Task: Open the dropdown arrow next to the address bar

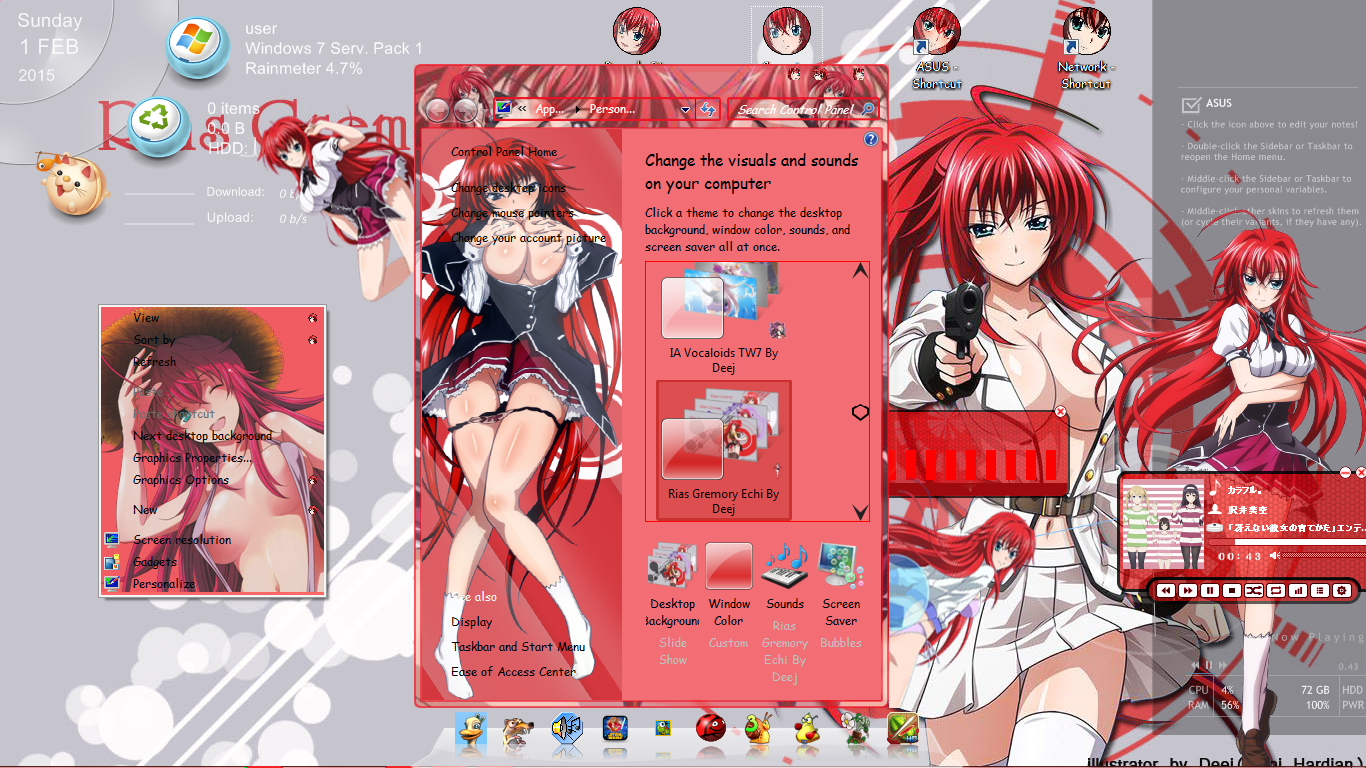Action: point(685,110)
